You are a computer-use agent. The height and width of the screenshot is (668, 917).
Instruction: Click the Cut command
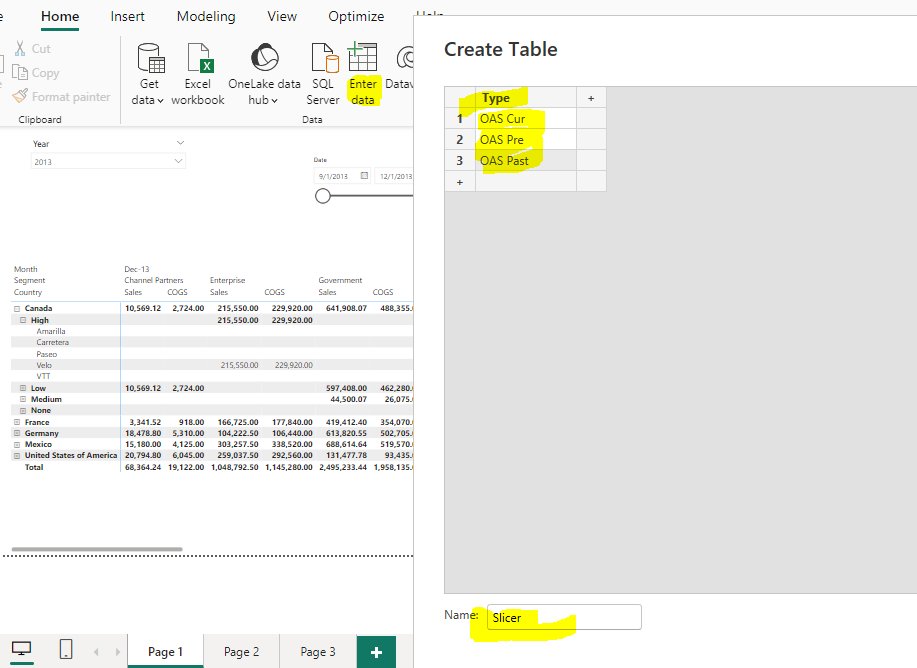coord(33,49)
